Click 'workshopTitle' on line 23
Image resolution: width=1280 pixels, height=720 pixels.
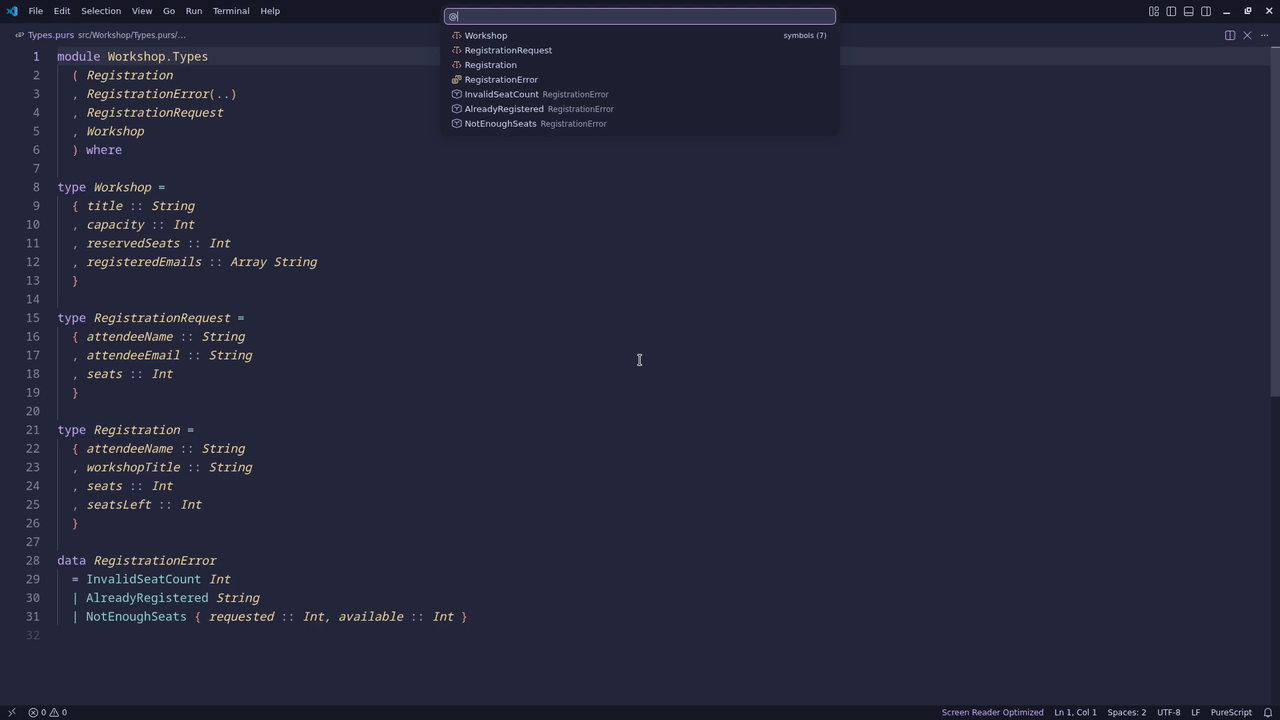tap(133, 467)
